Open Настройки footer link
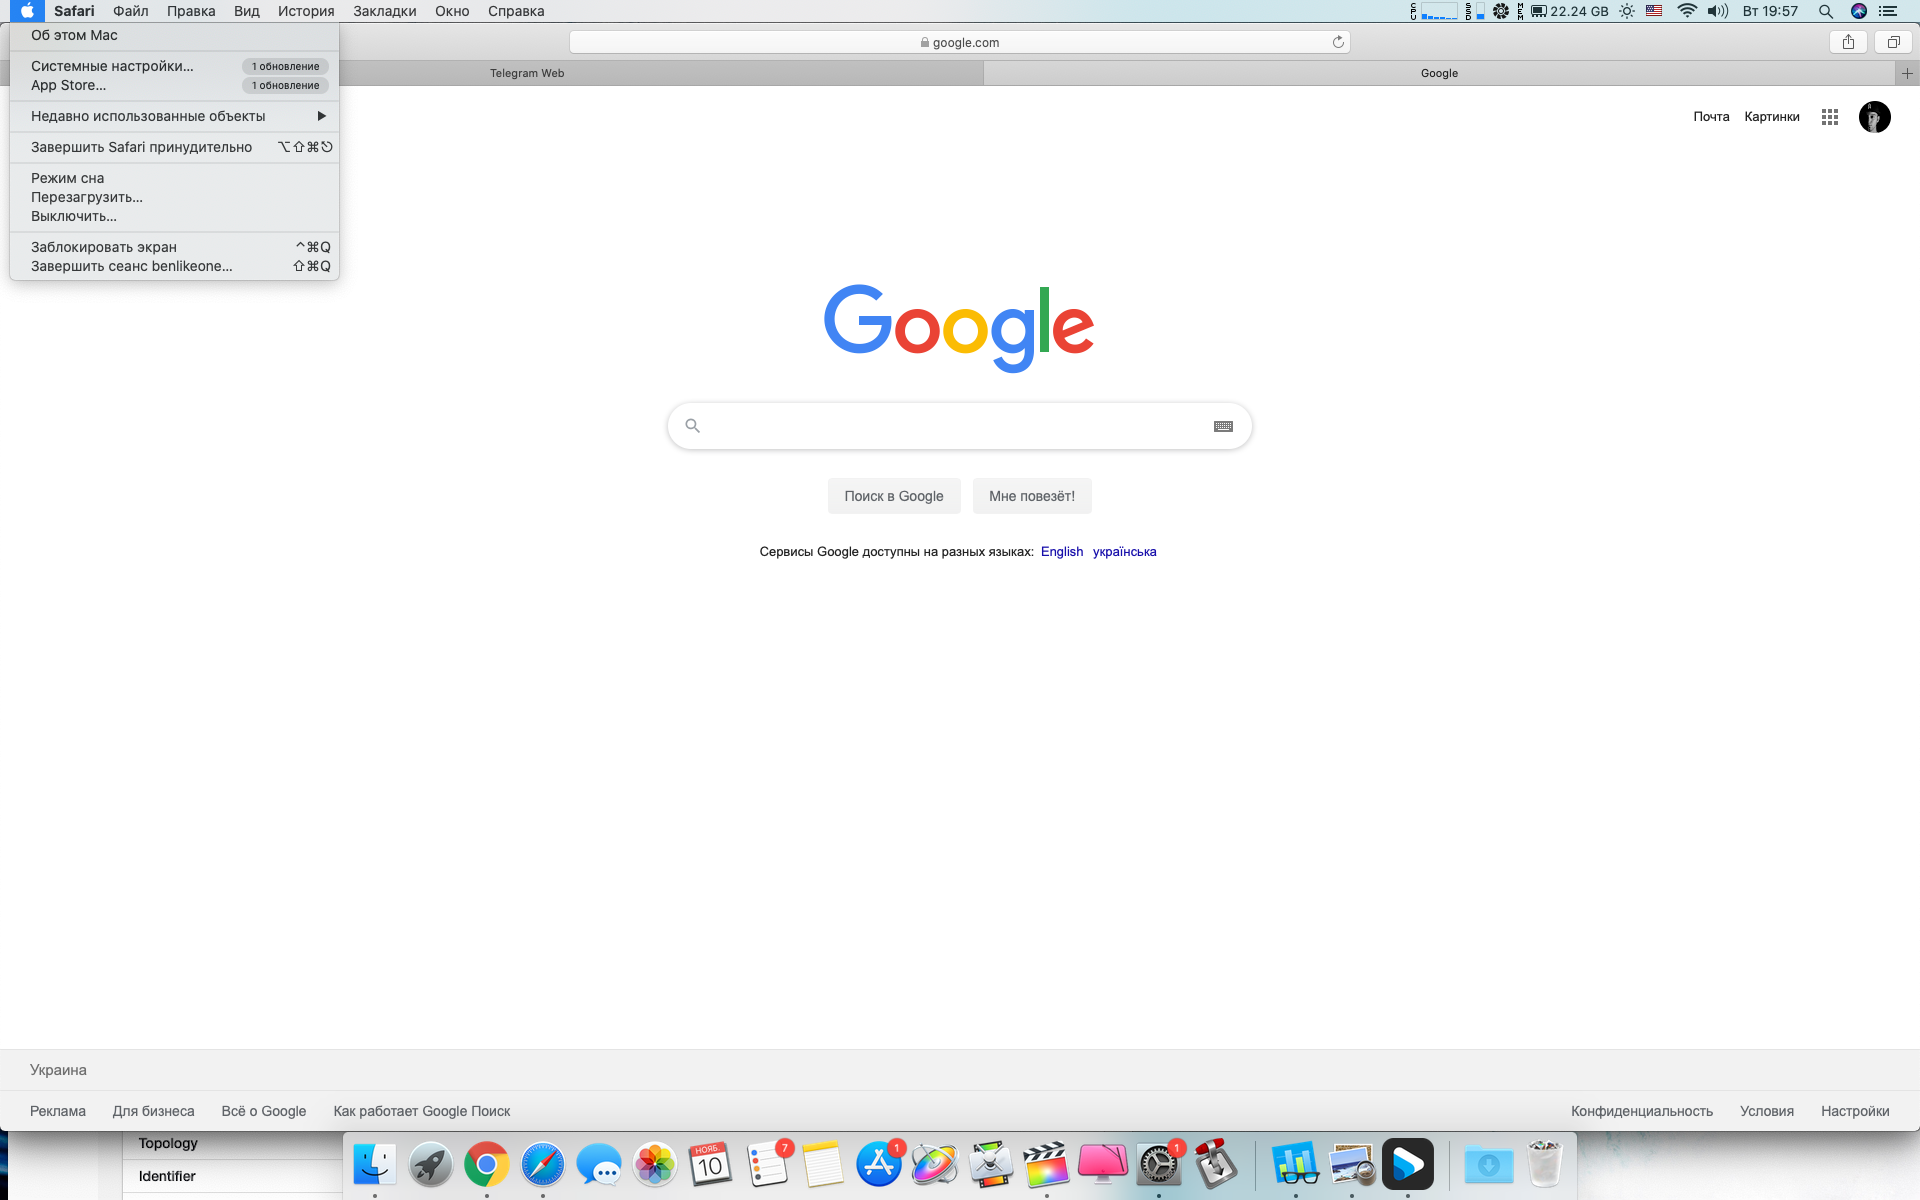The image size is (1920, 1200). [1855, 1111]
